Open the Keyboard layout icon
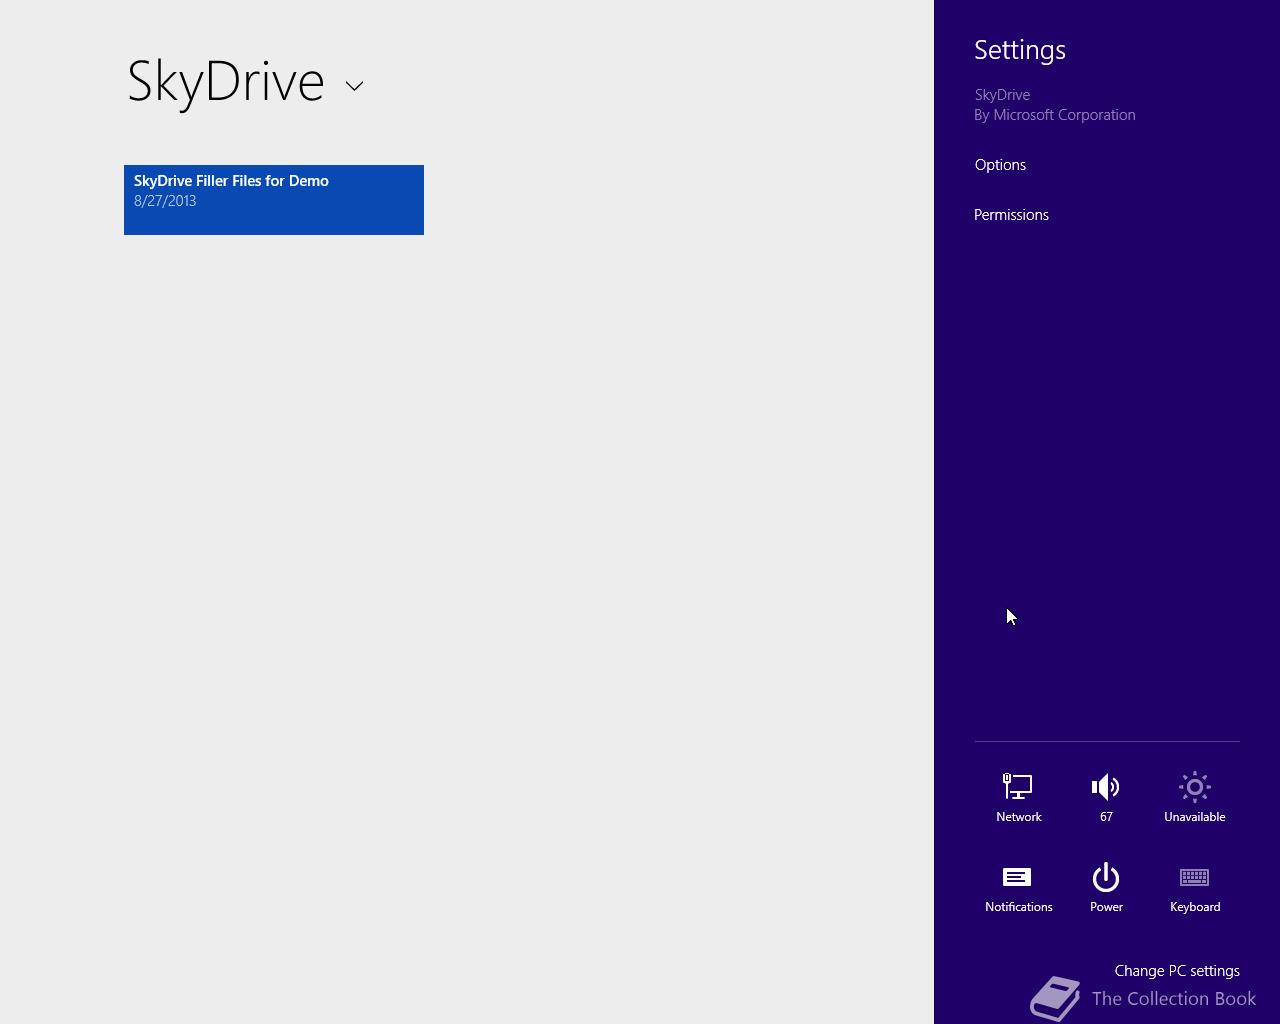The image size is (1280, 1024). [1194, 877]
